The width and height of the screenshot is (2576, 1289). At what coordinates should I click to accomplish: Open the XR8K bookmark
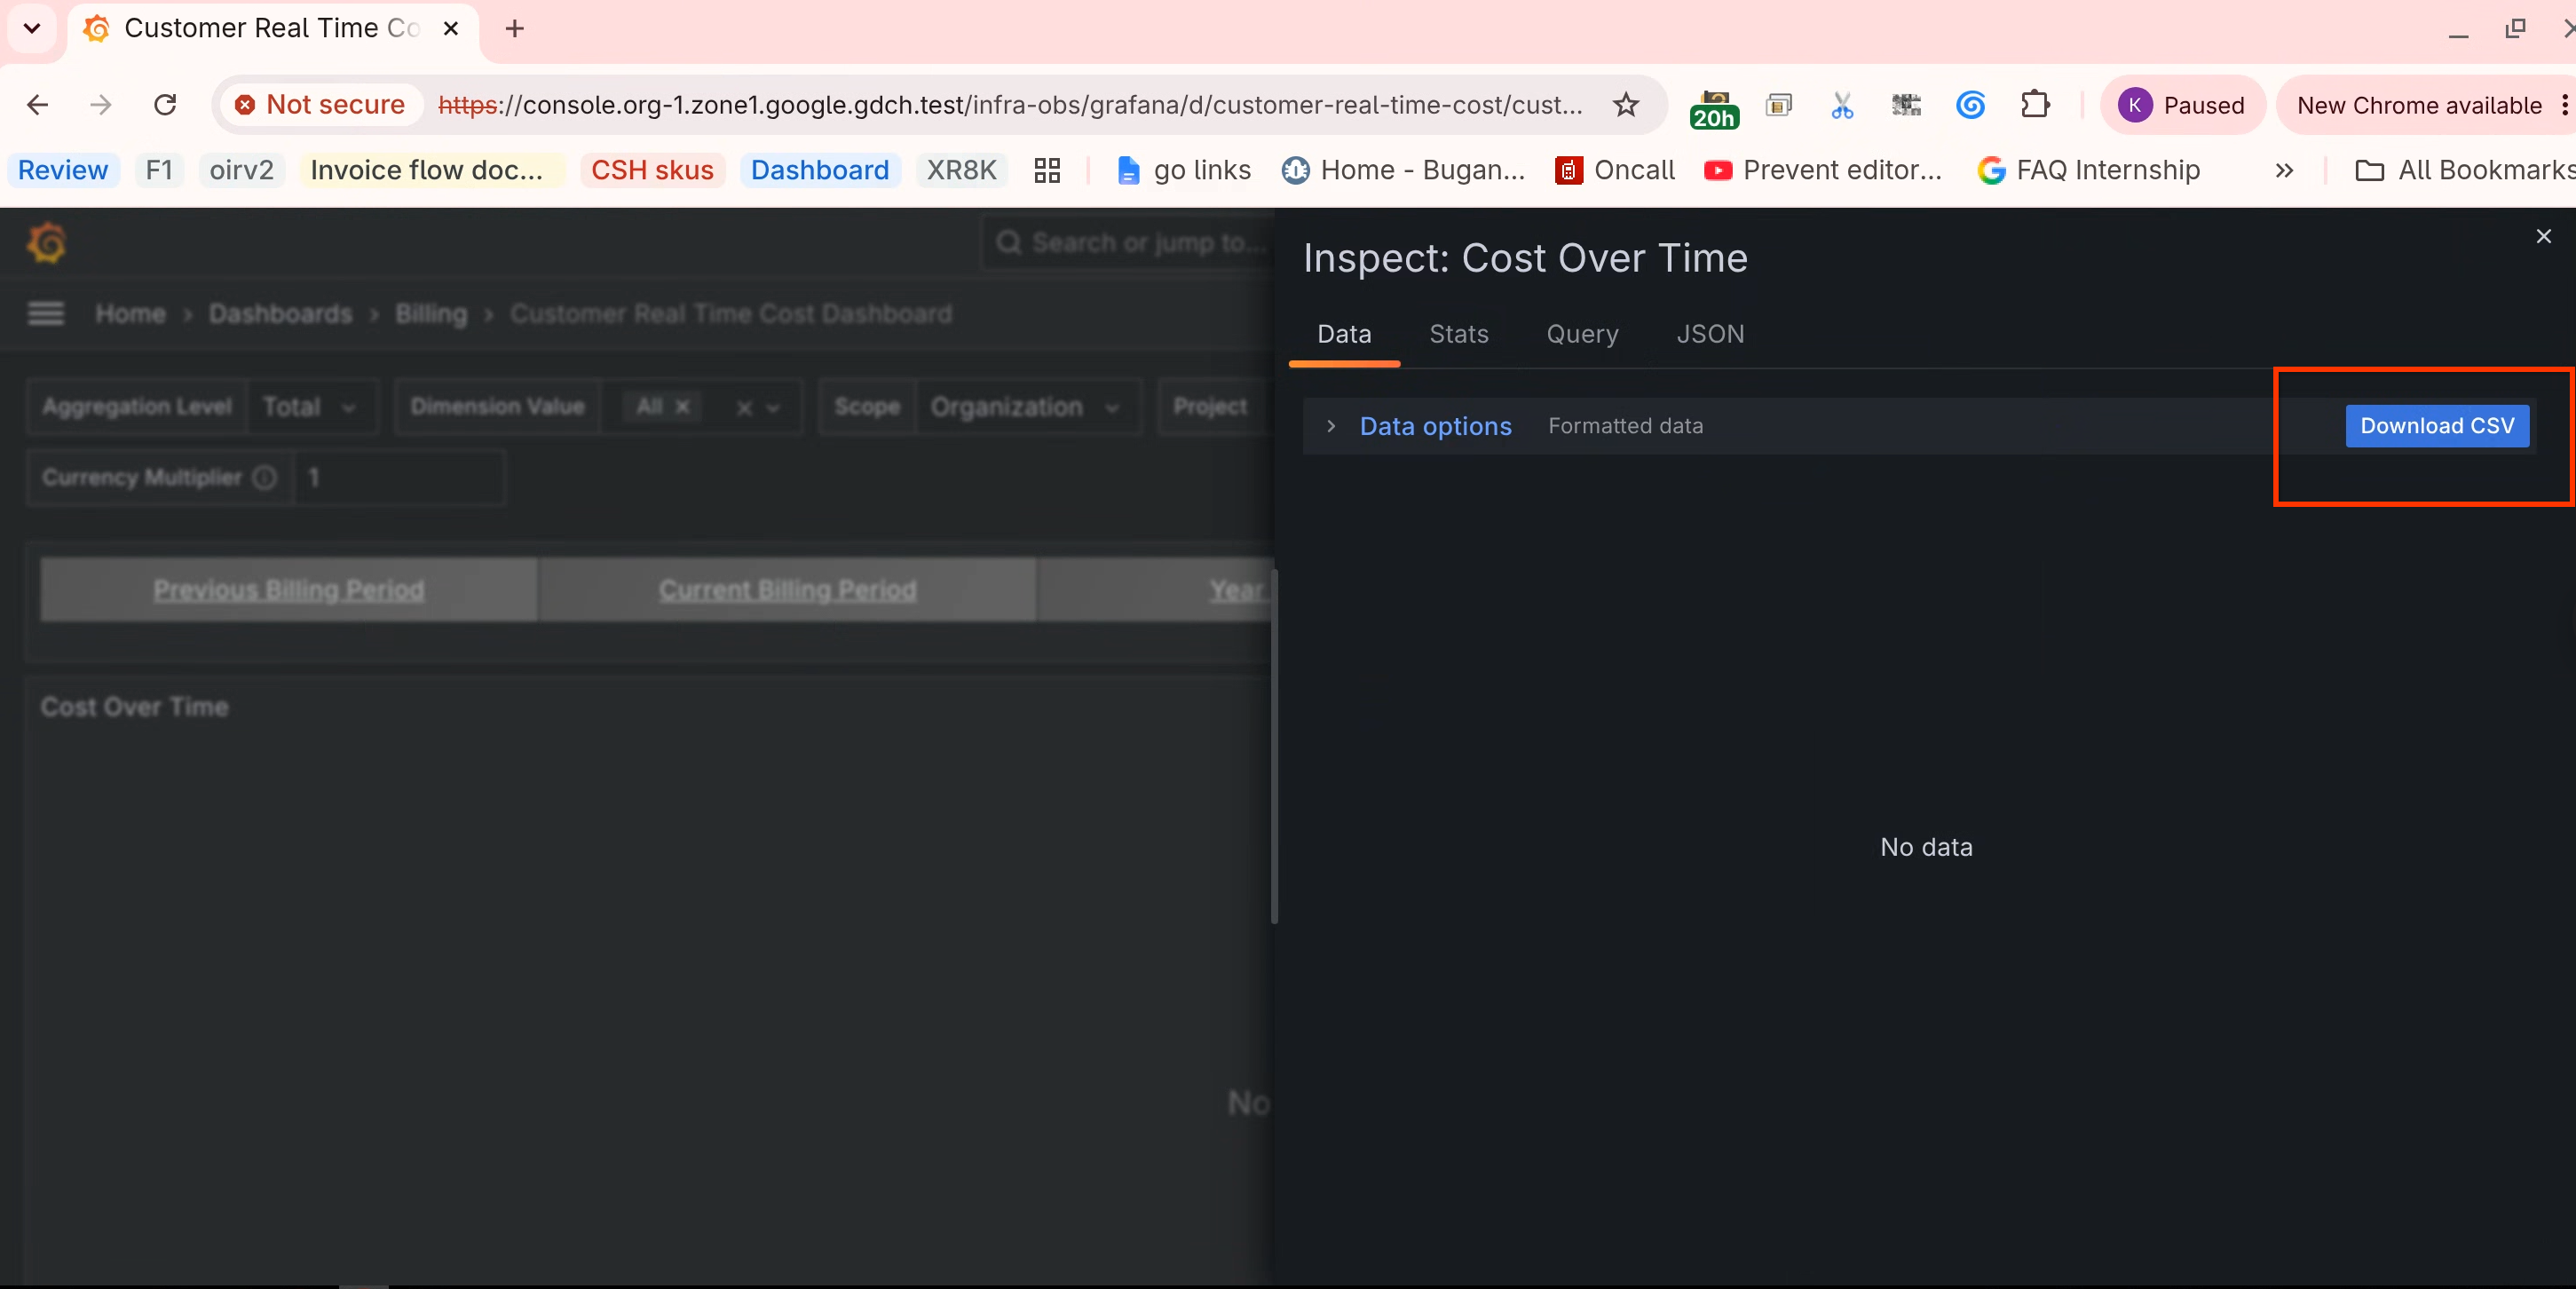click(x=961, y=170)
